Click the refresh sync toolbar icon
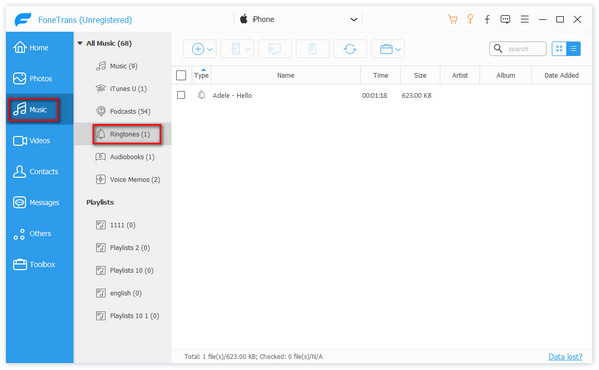Image resolution: width=599 pixels, height=370 pixels. coord(350,49)
